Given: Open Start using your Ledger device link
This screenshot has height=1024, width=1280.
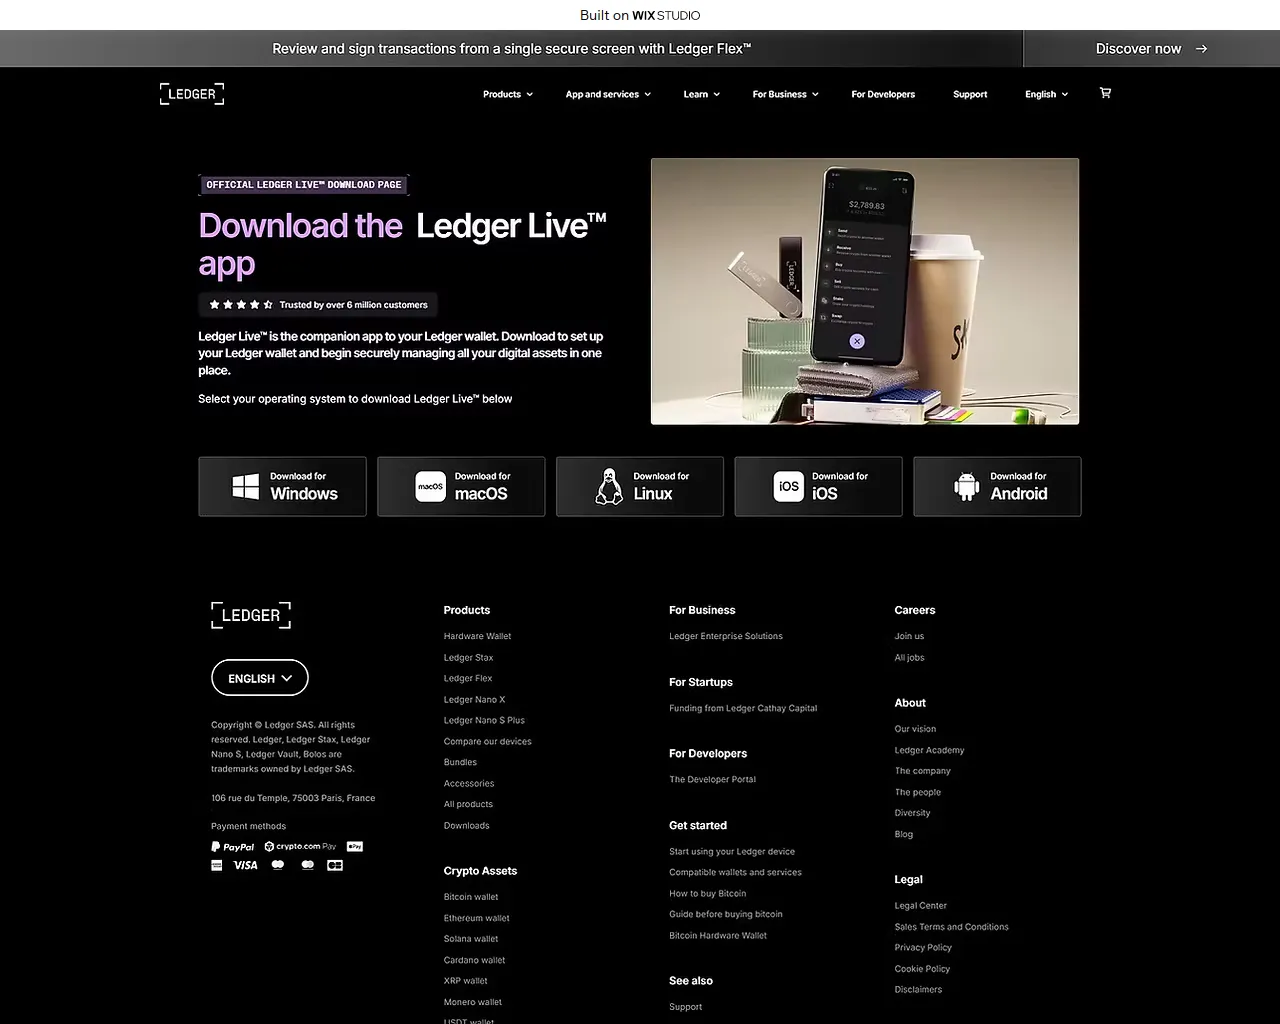Looking at the screenshot, I should pos(732,852).
